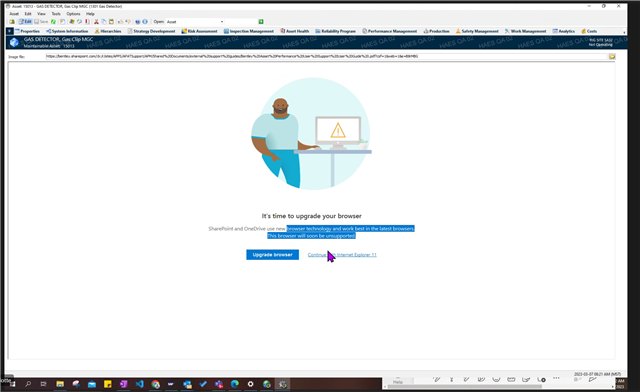640x392 pixels.
Task: Open the Options menu
Action: point(73,14)
